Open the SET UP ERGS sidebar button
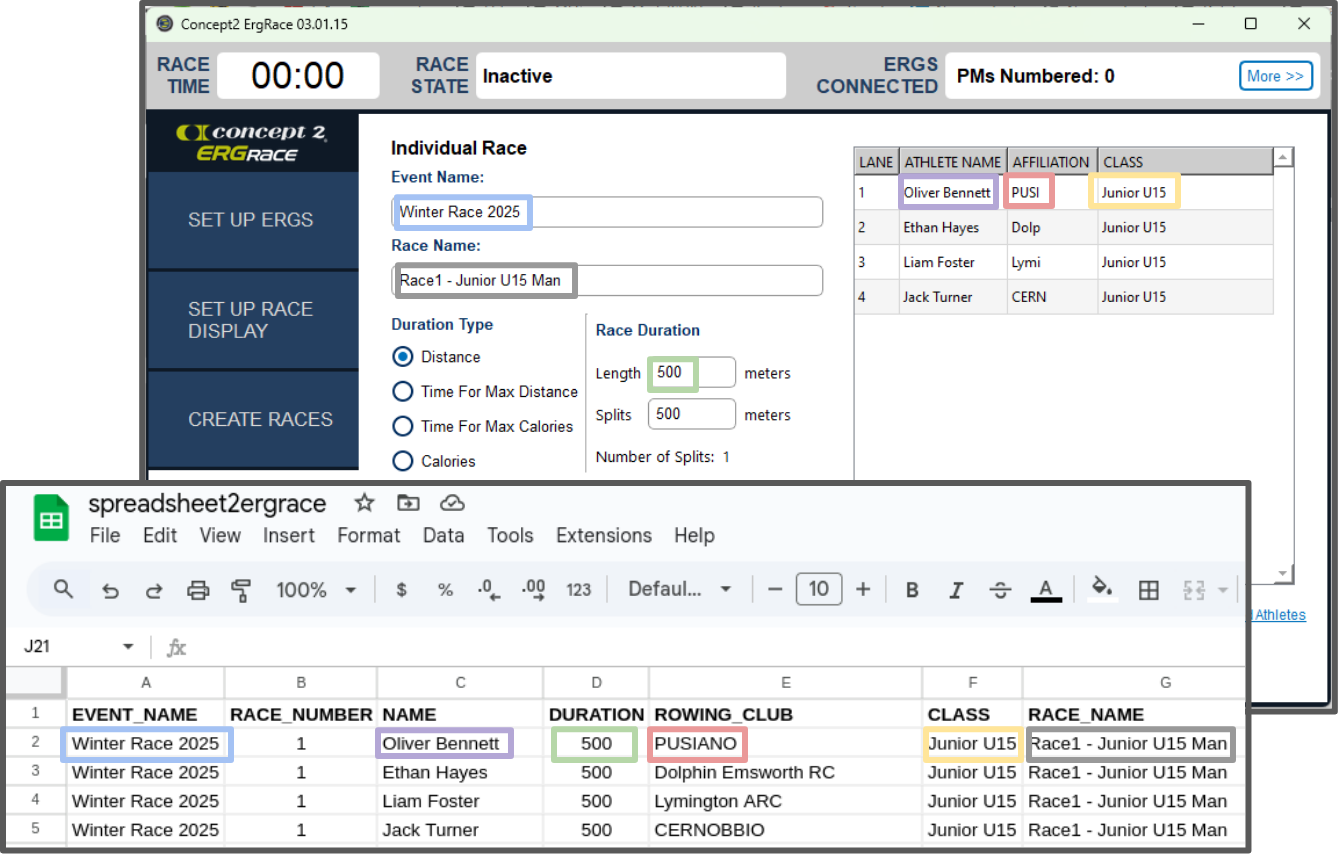 [253, 220]
